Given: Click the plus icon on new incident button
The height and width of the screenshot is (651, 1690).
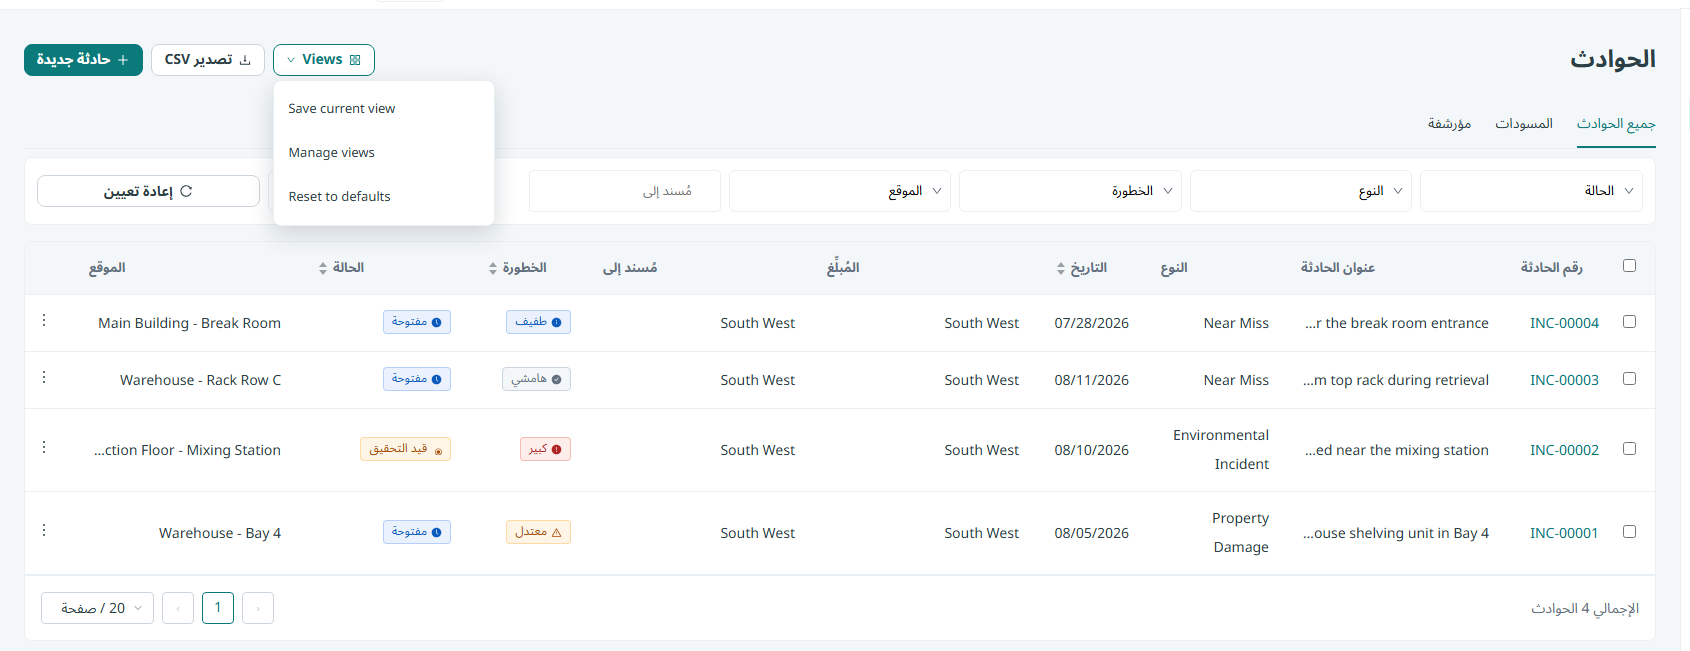Looking at the screenshot, I should tap(123, 60).
